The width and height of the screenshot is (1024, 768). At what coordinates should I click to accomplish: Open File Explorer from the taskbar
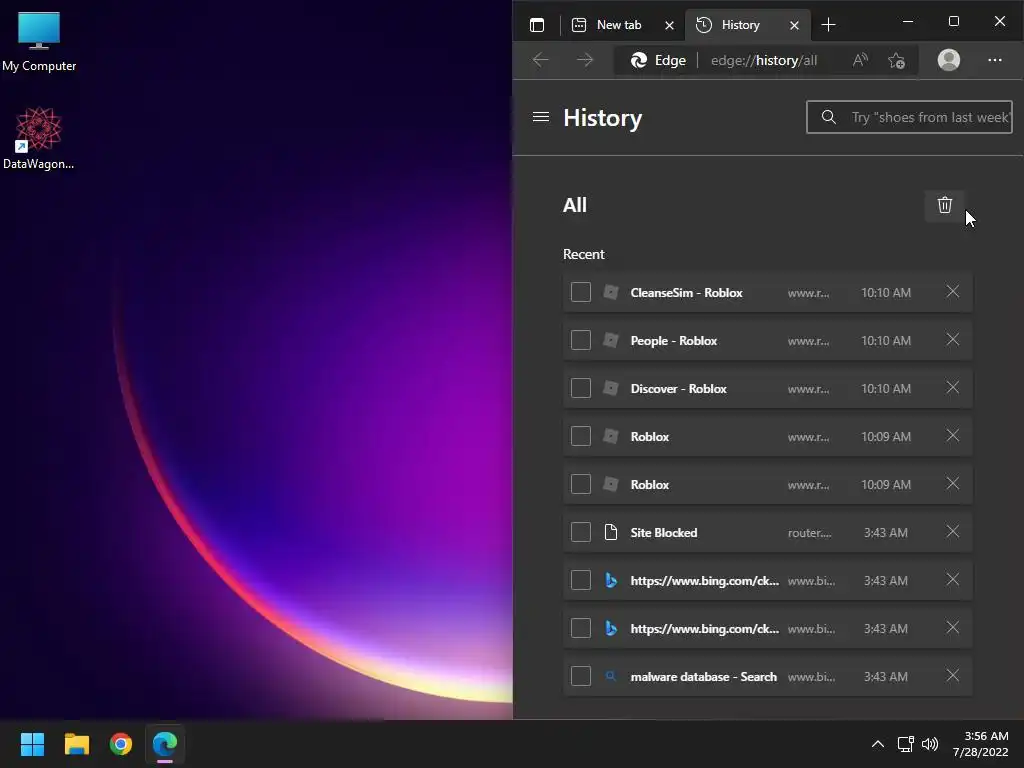[x=76, y=744]
